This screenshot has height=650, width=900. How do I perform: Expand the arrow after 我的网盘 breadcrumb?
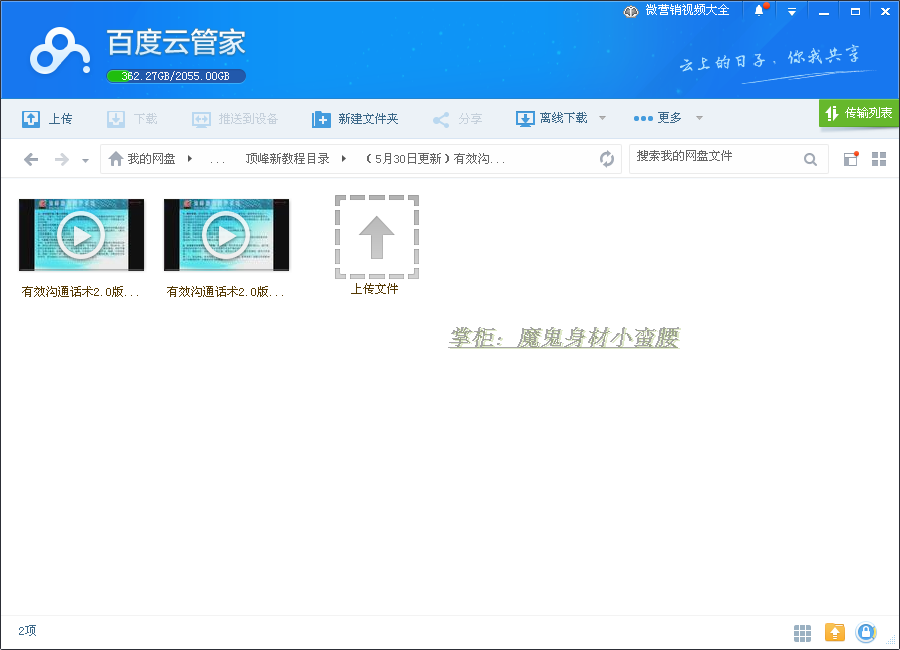(189, 158)
